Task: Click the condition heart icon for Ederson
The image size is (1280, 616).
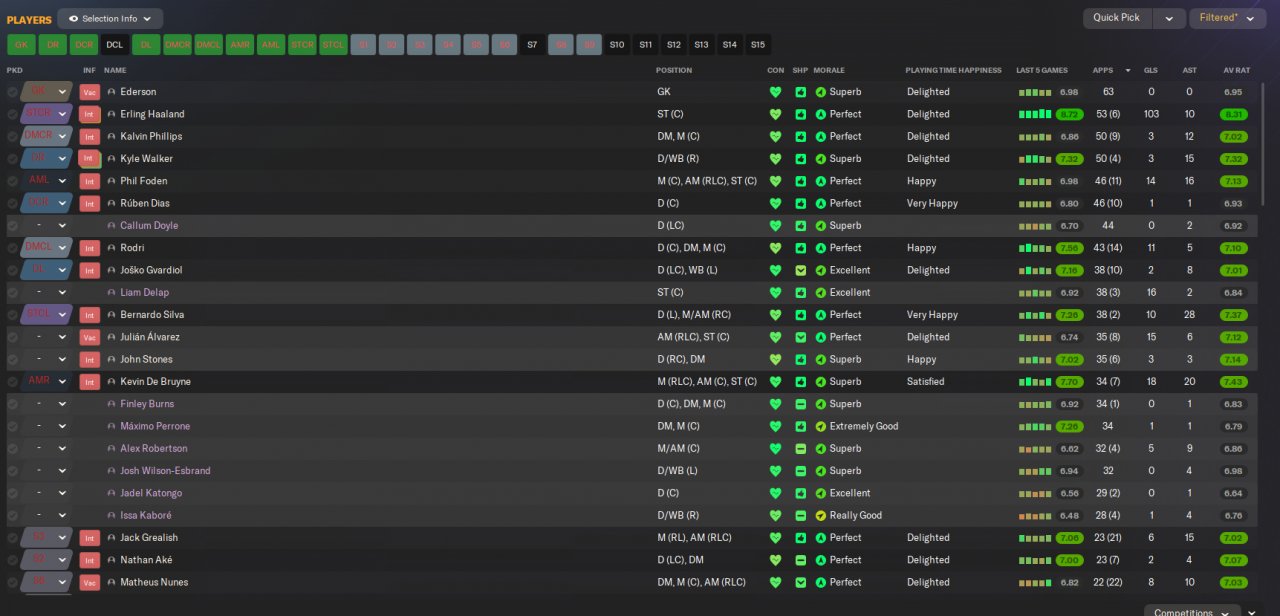Action: click(775, 92)
